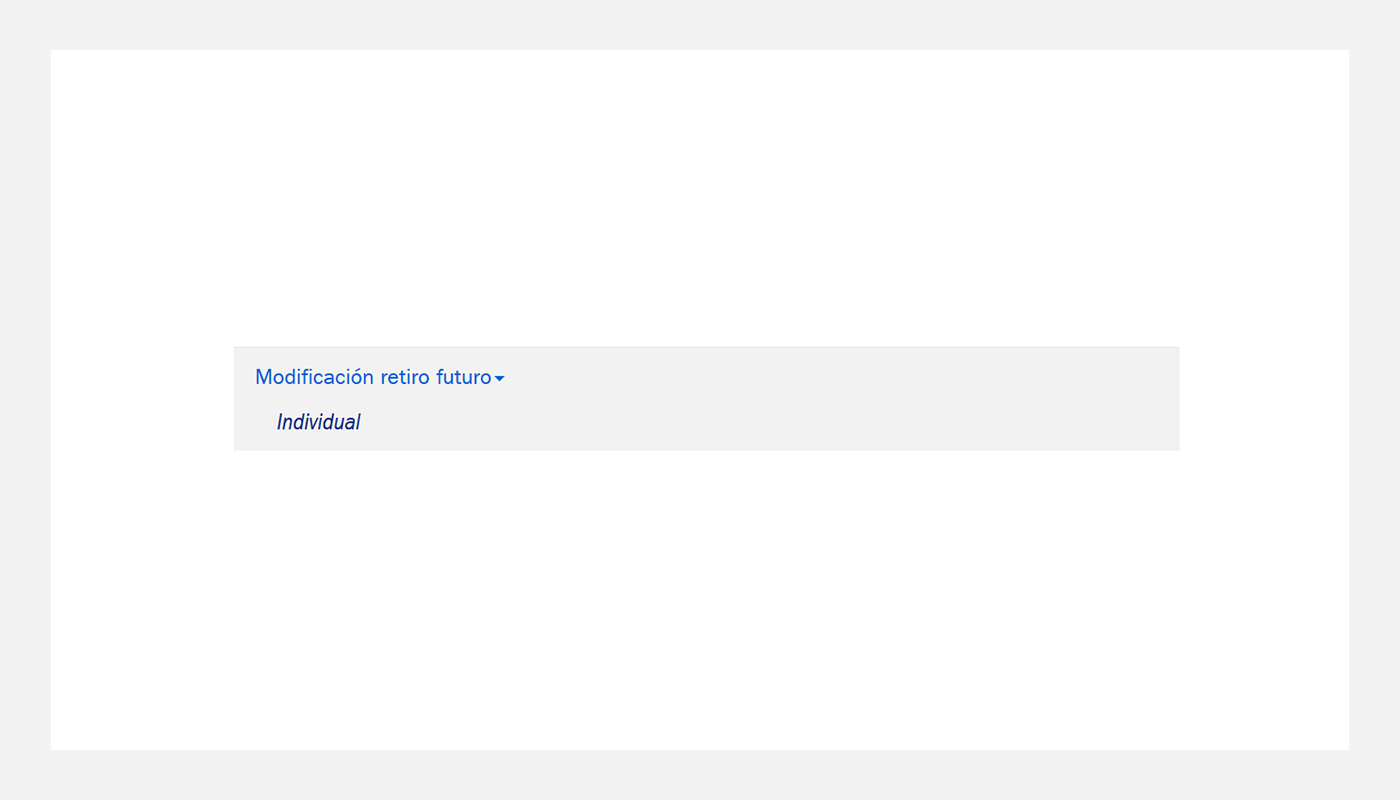Screen dimensions: 1400x800
Task: Click the italic Individual option
Action: (318, 422)
